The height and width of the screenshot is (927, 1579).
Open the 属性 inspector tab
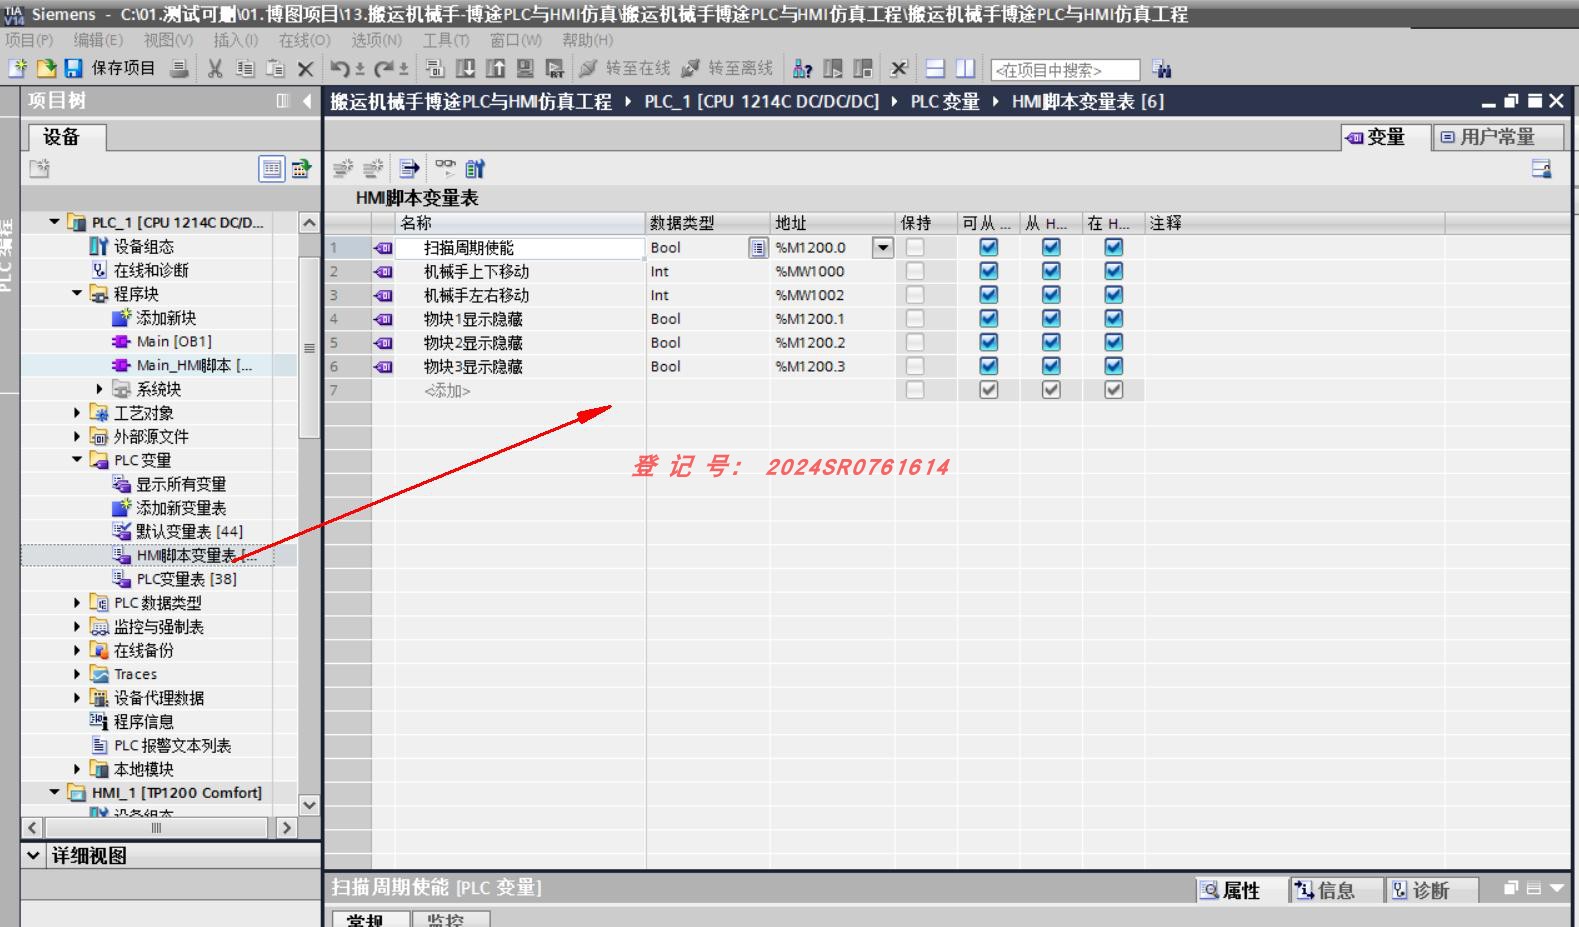[x=1240, y=890]
